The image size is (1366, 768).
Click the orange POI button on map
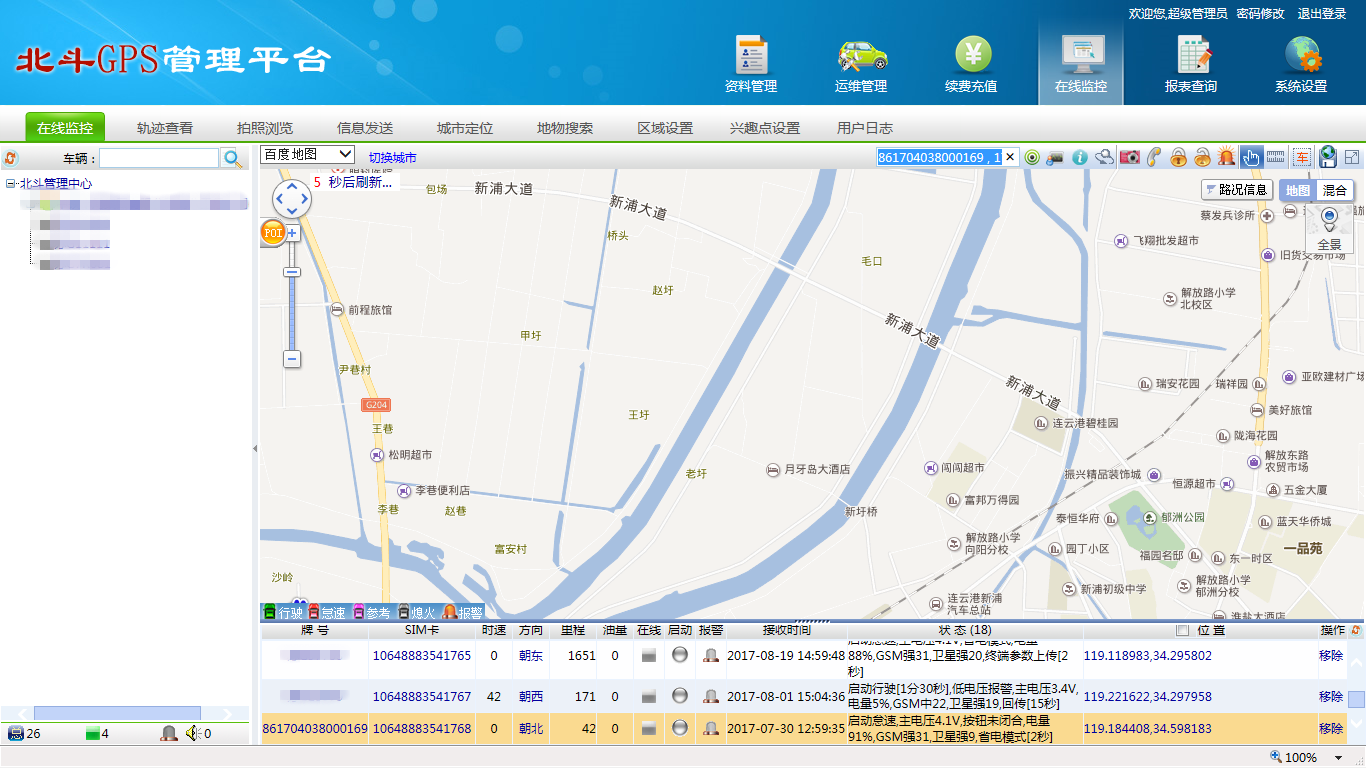click(272, 233)
